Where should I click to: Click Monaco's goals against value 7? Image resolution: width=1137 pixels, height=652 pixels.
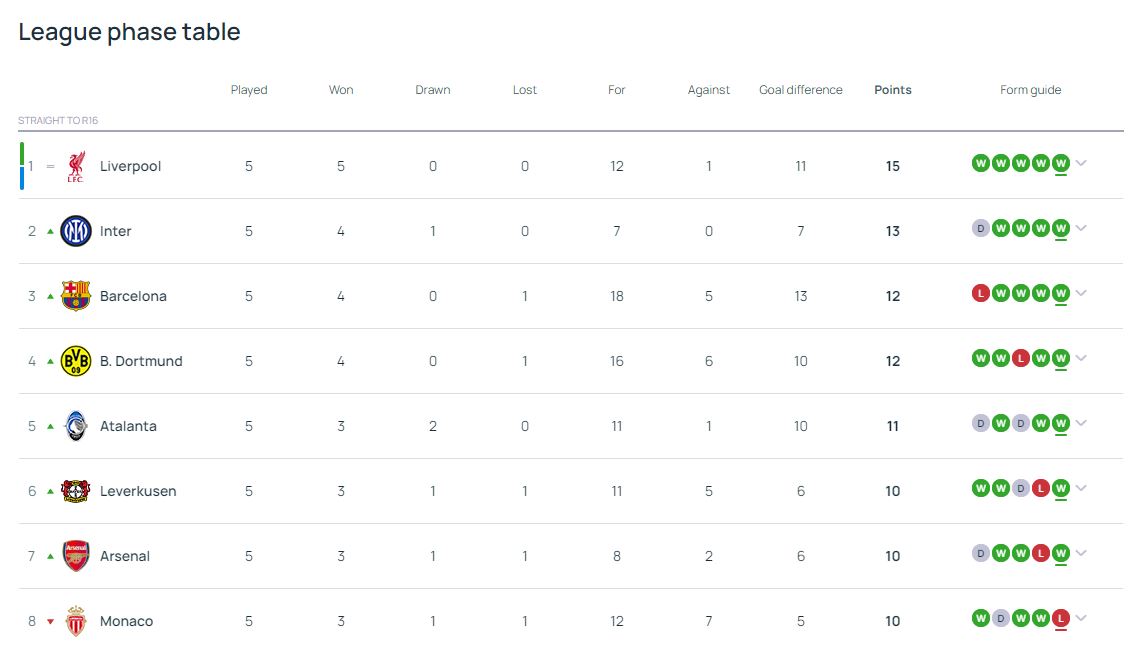click(x=708, y=621)
